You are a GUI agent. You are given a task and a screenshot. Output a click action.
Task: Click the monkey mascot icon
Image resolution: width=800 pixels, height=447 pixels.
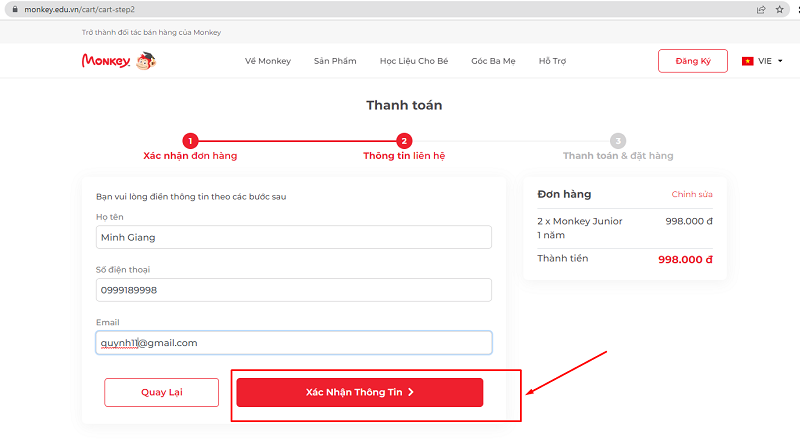coord(146,61)
